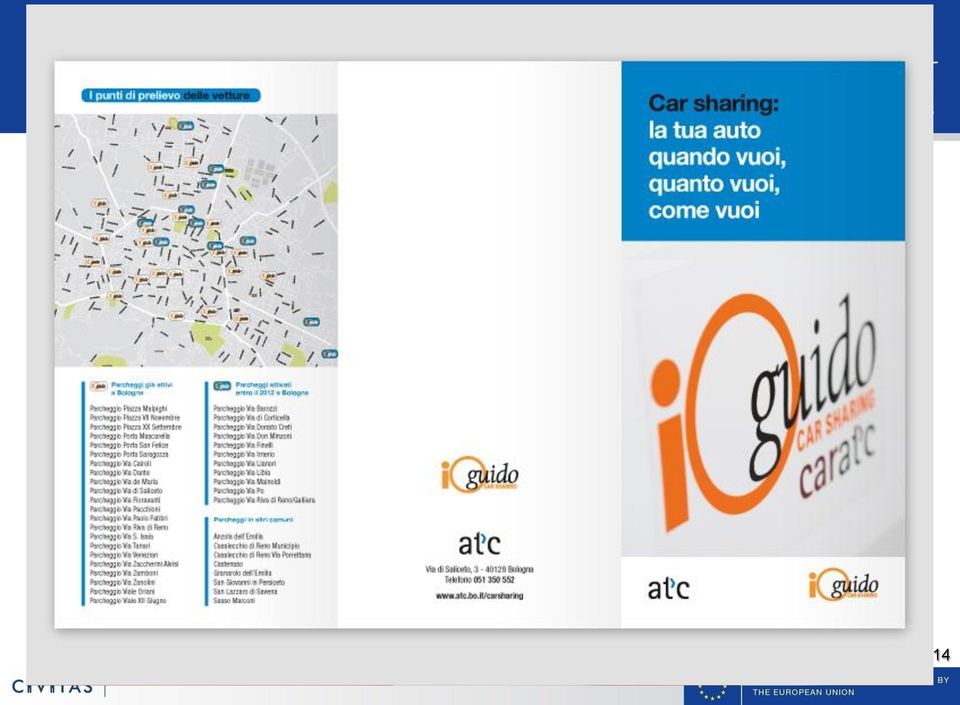Click the 'Car sharing:' cover headline
Screen dimensions: 960x705
[714, 103]
